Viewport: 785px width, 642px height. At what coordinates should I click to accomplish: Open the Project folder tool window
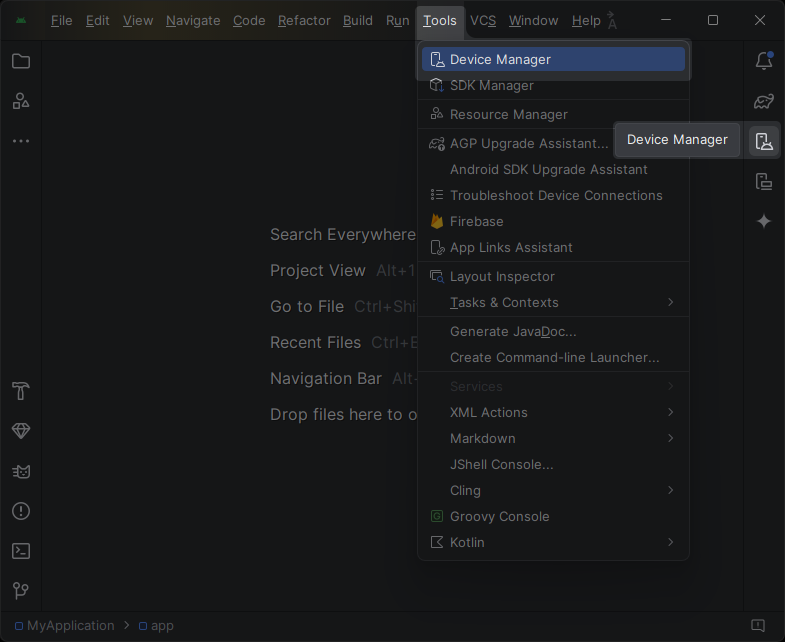21,61
